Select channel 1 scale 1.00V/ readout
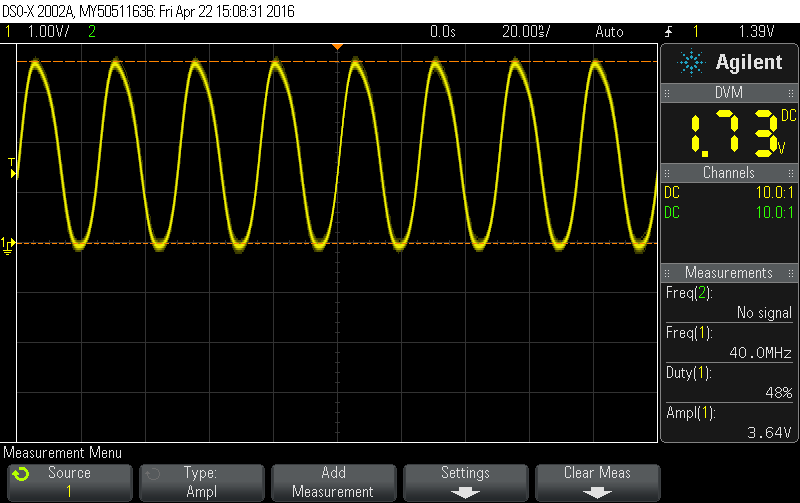Viewport: 800px width, 503px height. pyautogui.click(x=48, y=32)
